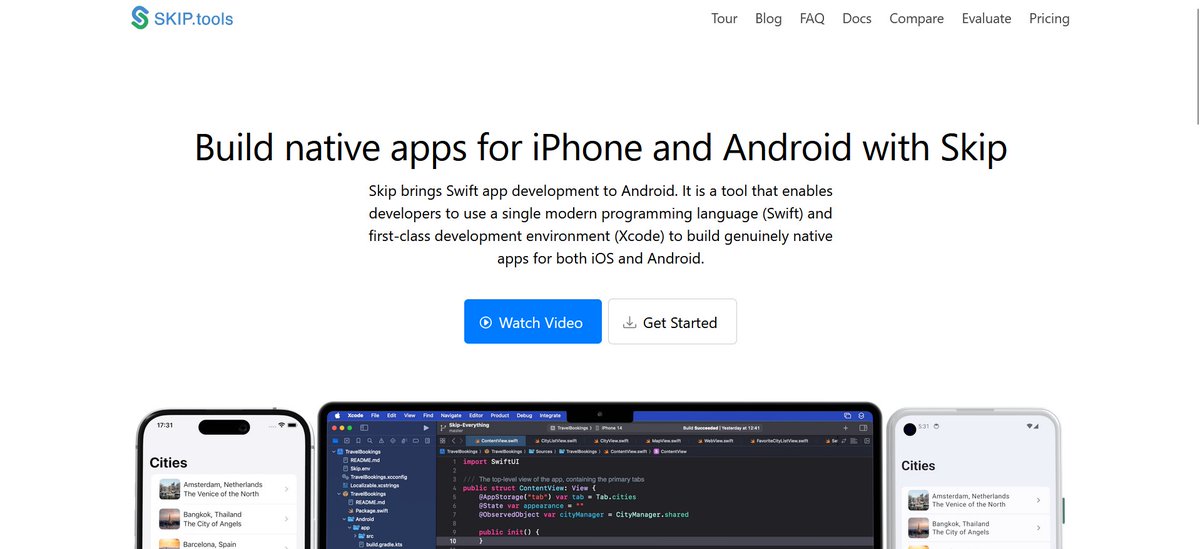Open the Compare page
Image resolution: width=1200 pixels, height=549 pixels.
(x=916, y=18)
